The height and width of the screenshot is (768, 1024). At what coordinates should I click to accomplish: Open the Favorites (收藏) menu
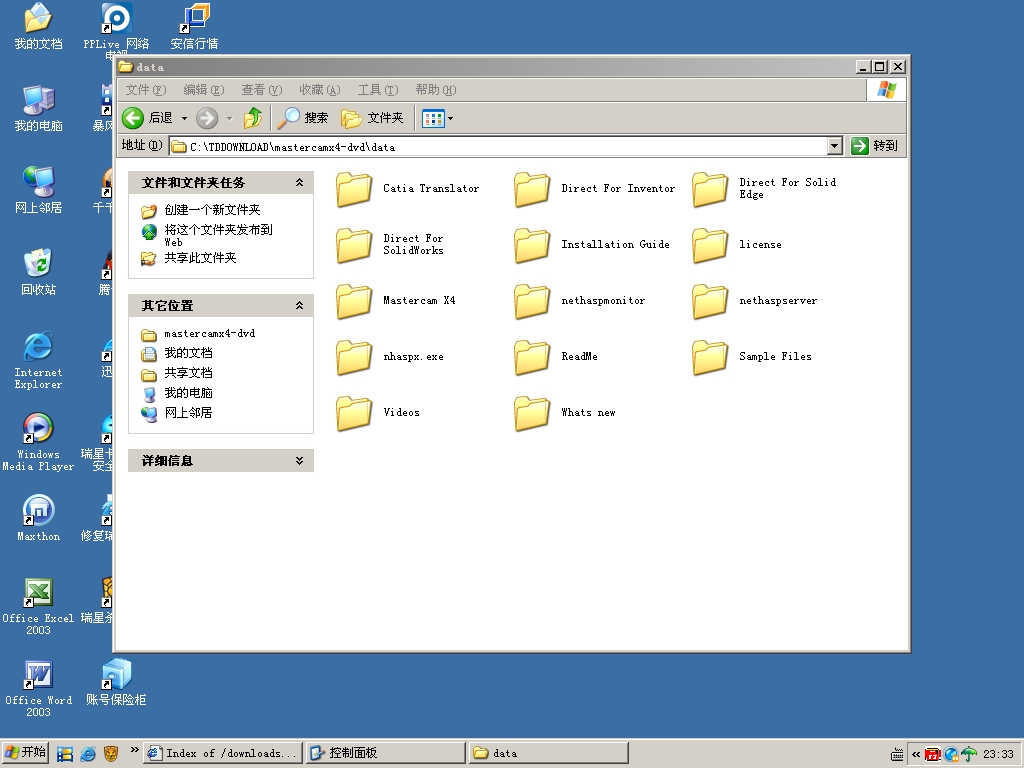pyautogui.click(x=319, y=90)
